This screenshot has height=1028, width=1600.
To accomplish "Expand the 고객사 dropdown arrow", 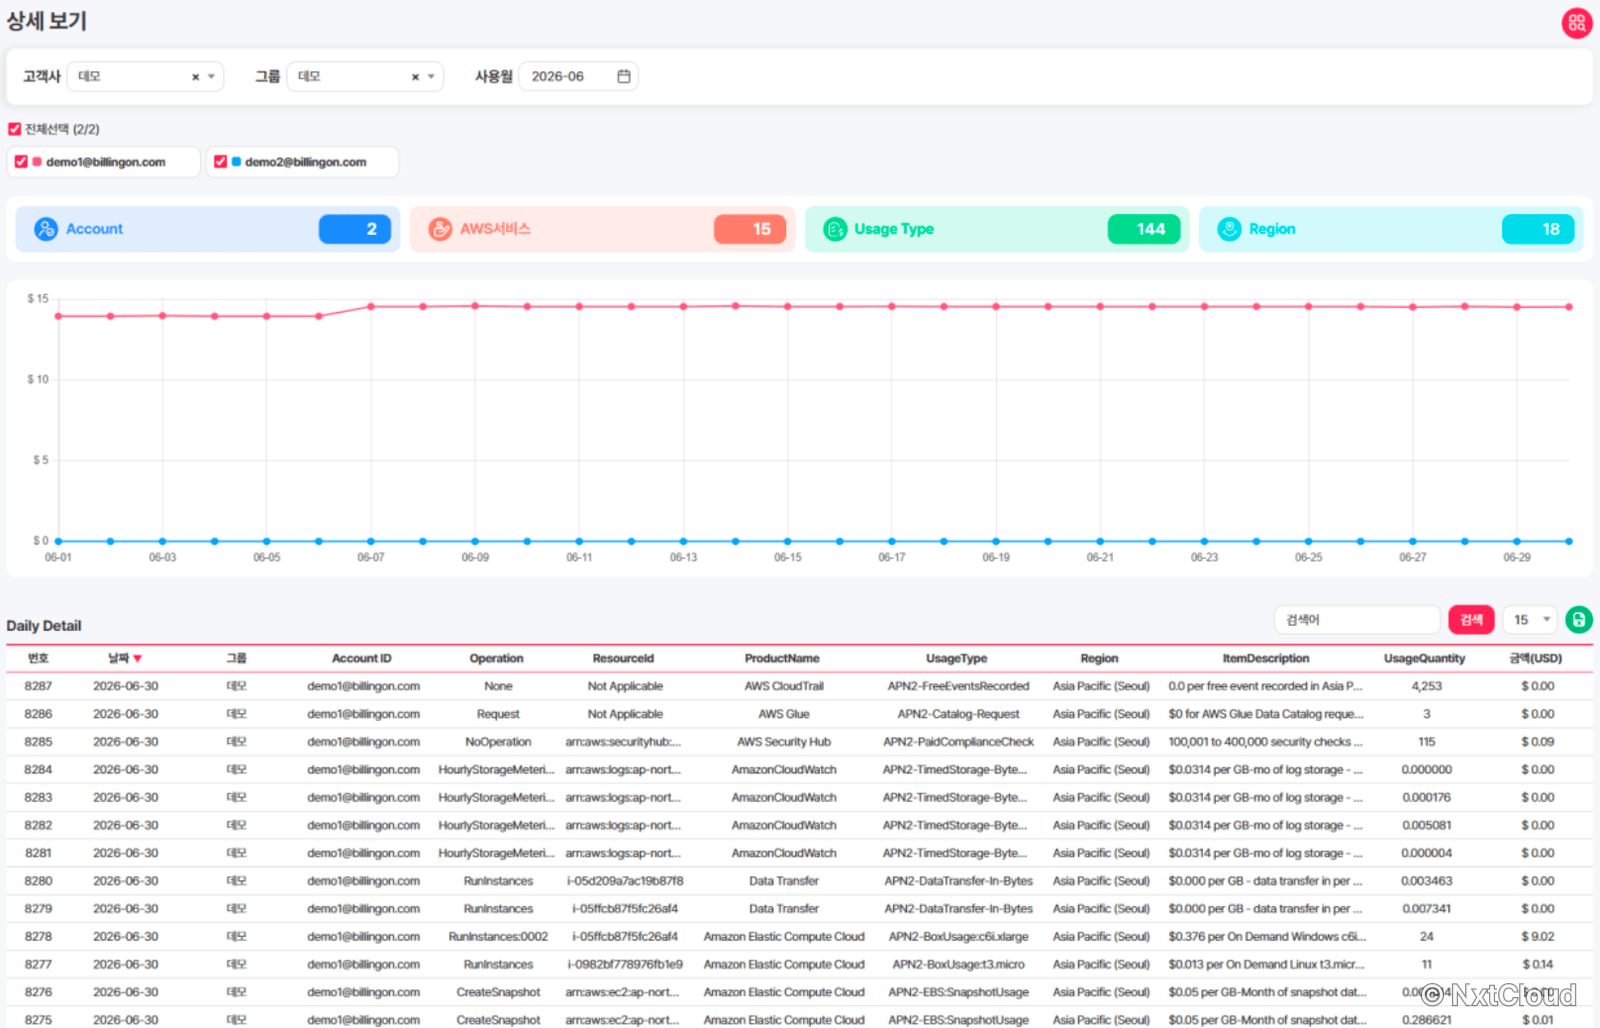I will point(211,77).
